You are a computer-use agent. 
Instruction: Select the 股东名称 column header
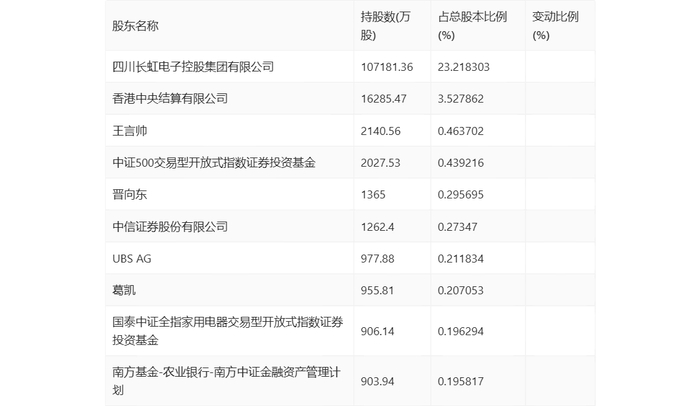pyautogui.click(x=135, y=26)
